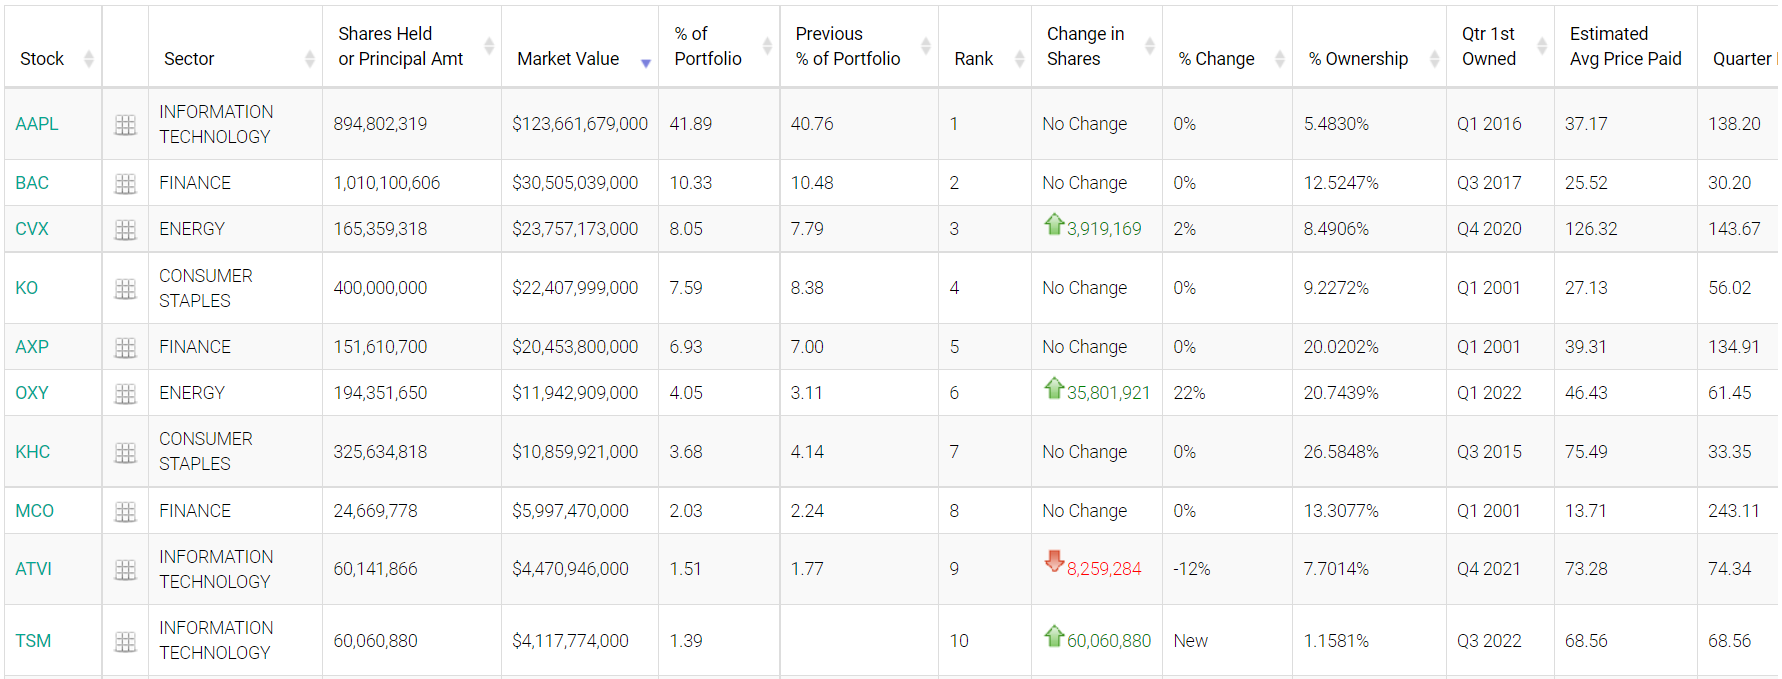Click green up arrow in OXY row
This screenshot has height=679, width=1782.
[x=1054, y=388]
